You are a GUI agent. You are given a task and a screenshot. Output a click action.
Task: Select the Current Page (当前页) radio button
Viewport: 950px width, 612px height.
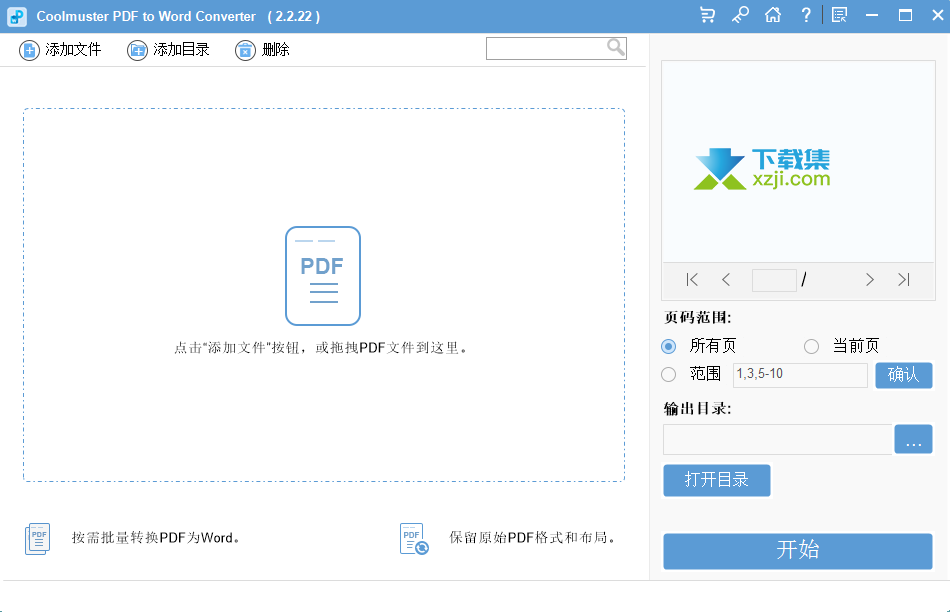coord(811,346)
